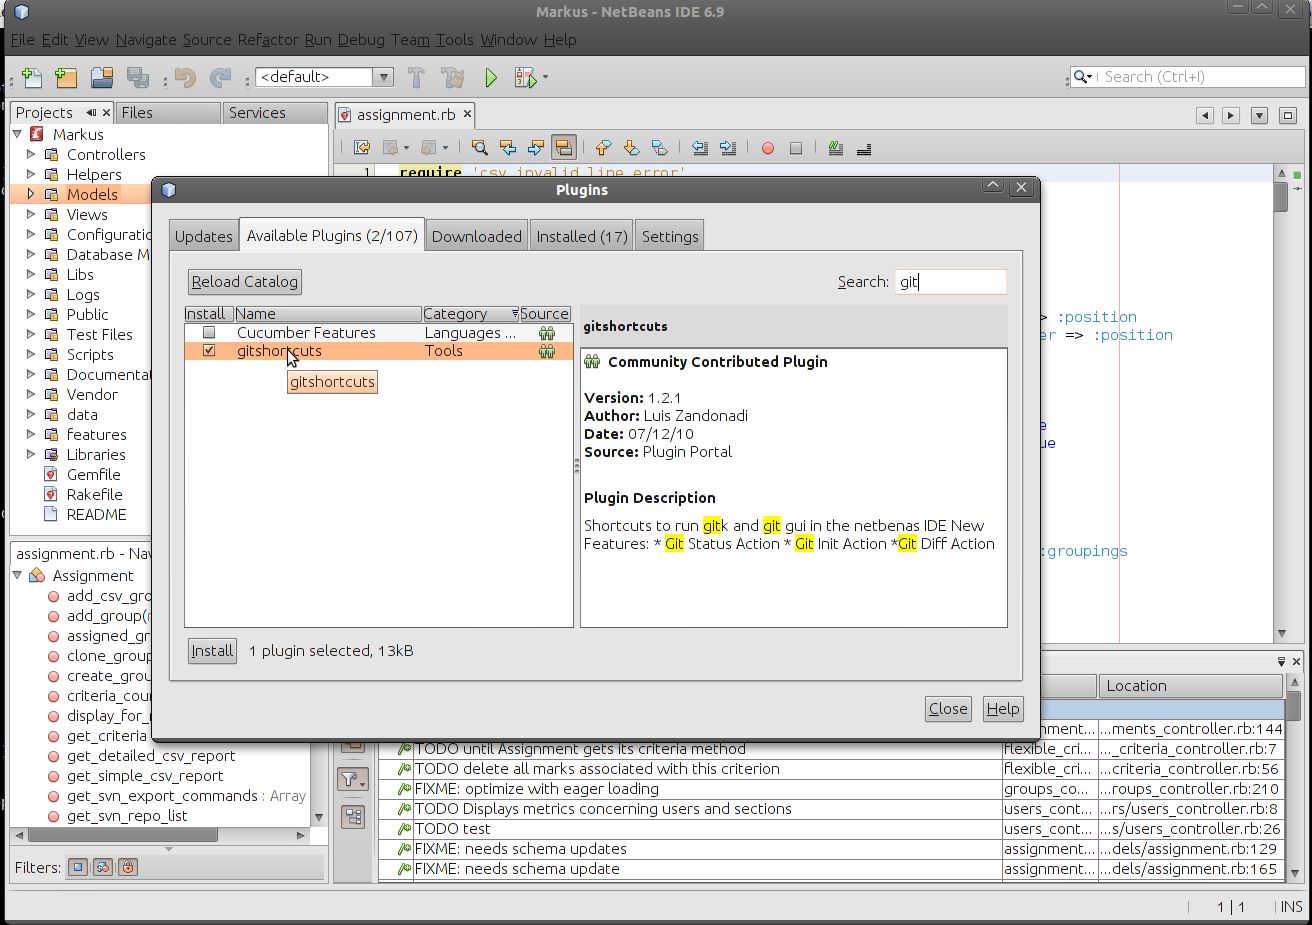The height and width of the screenshot is (925, 1312).
Task: Expand the Controllers tree node
Action: [x=31, y=154]
